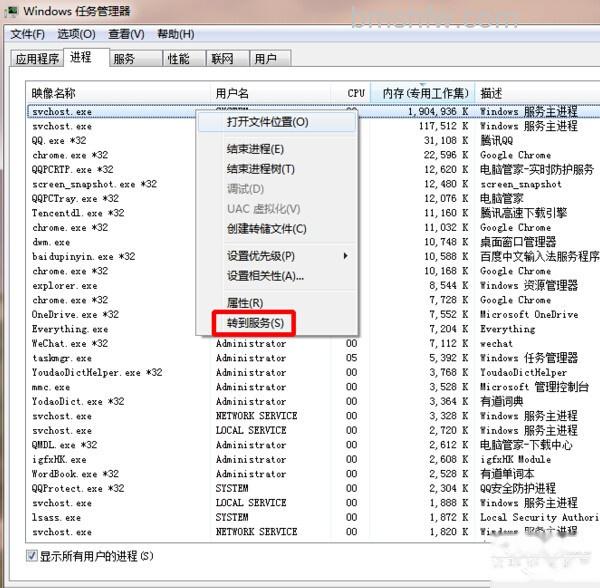Click description 桌面窗口管理器
The image size is (600, 588).
click(x=518, y=242)
